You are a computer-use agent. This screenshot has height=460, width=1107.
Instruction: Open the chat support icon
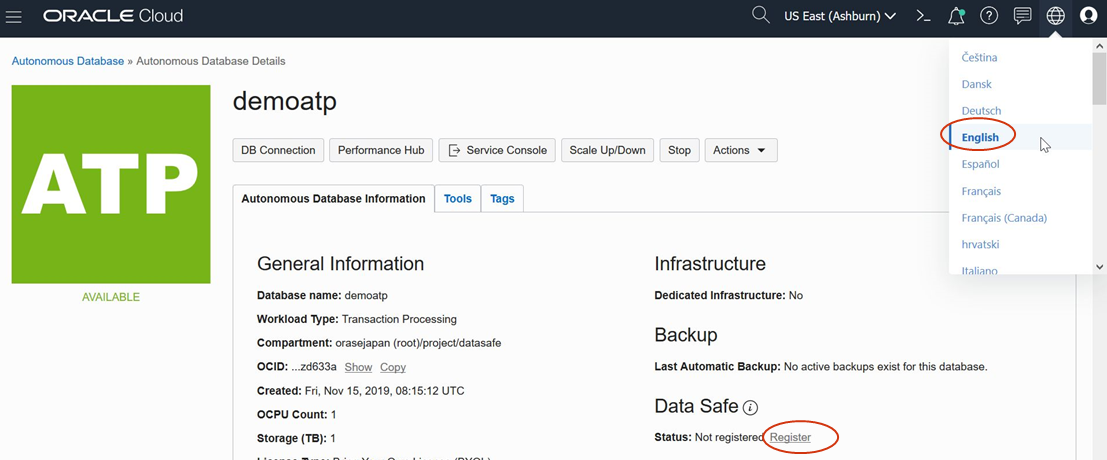click(x=1022, y=16)
